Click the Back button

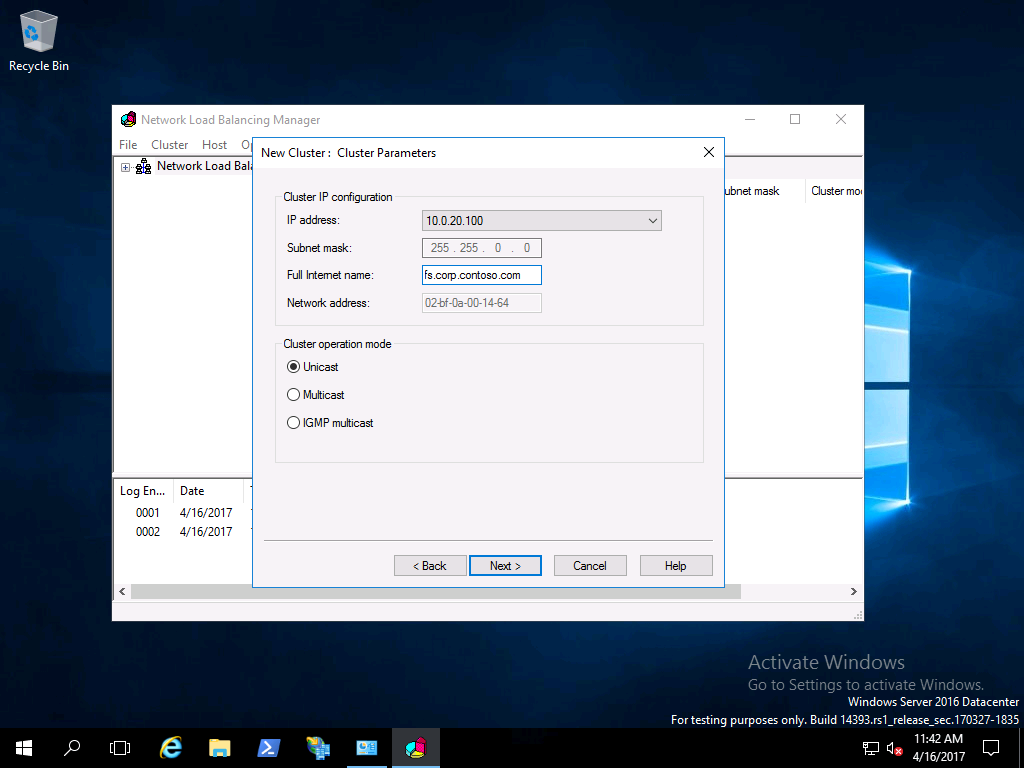pyautogui.click(x=430, y=566)
